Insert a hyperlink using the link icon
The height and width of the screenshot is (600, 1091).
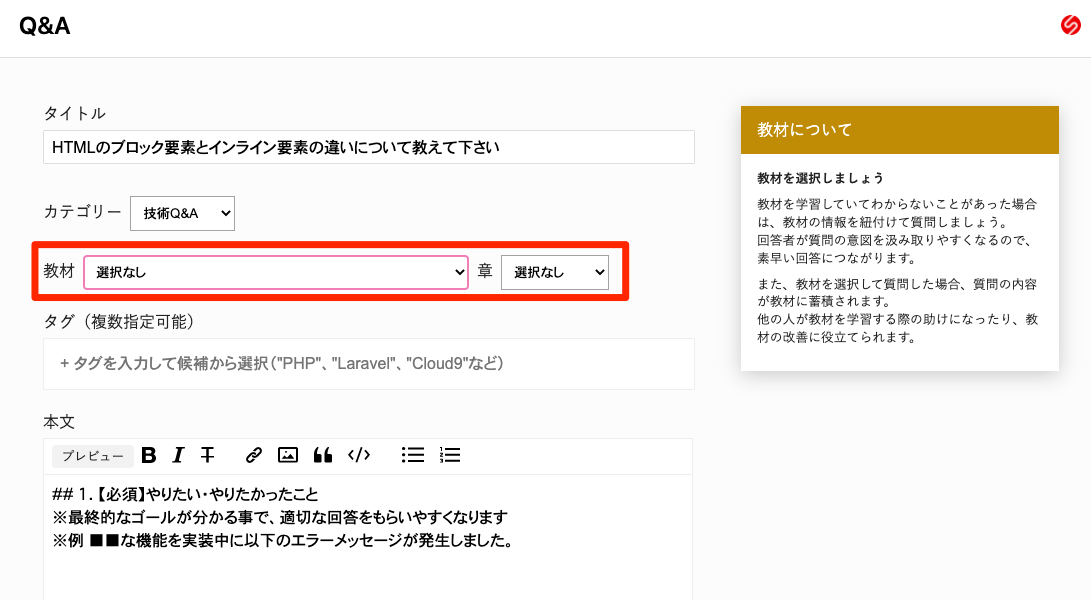pyautogui.click(x=252, y=455)
